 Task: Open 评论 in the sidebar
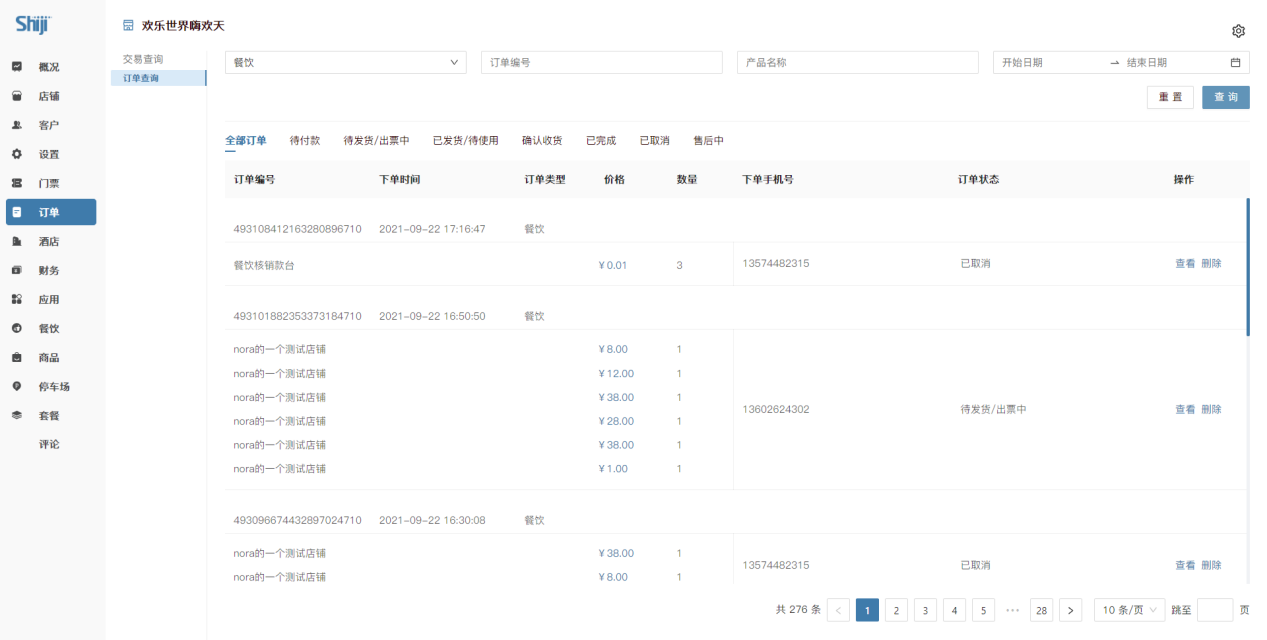click(49, 444)
